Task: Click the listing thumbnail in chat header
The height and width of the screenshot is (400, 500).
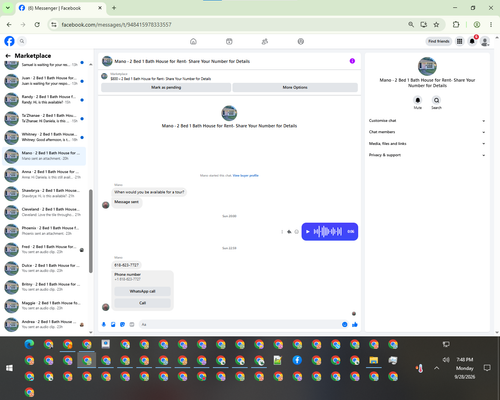Action: click(107, 61)
